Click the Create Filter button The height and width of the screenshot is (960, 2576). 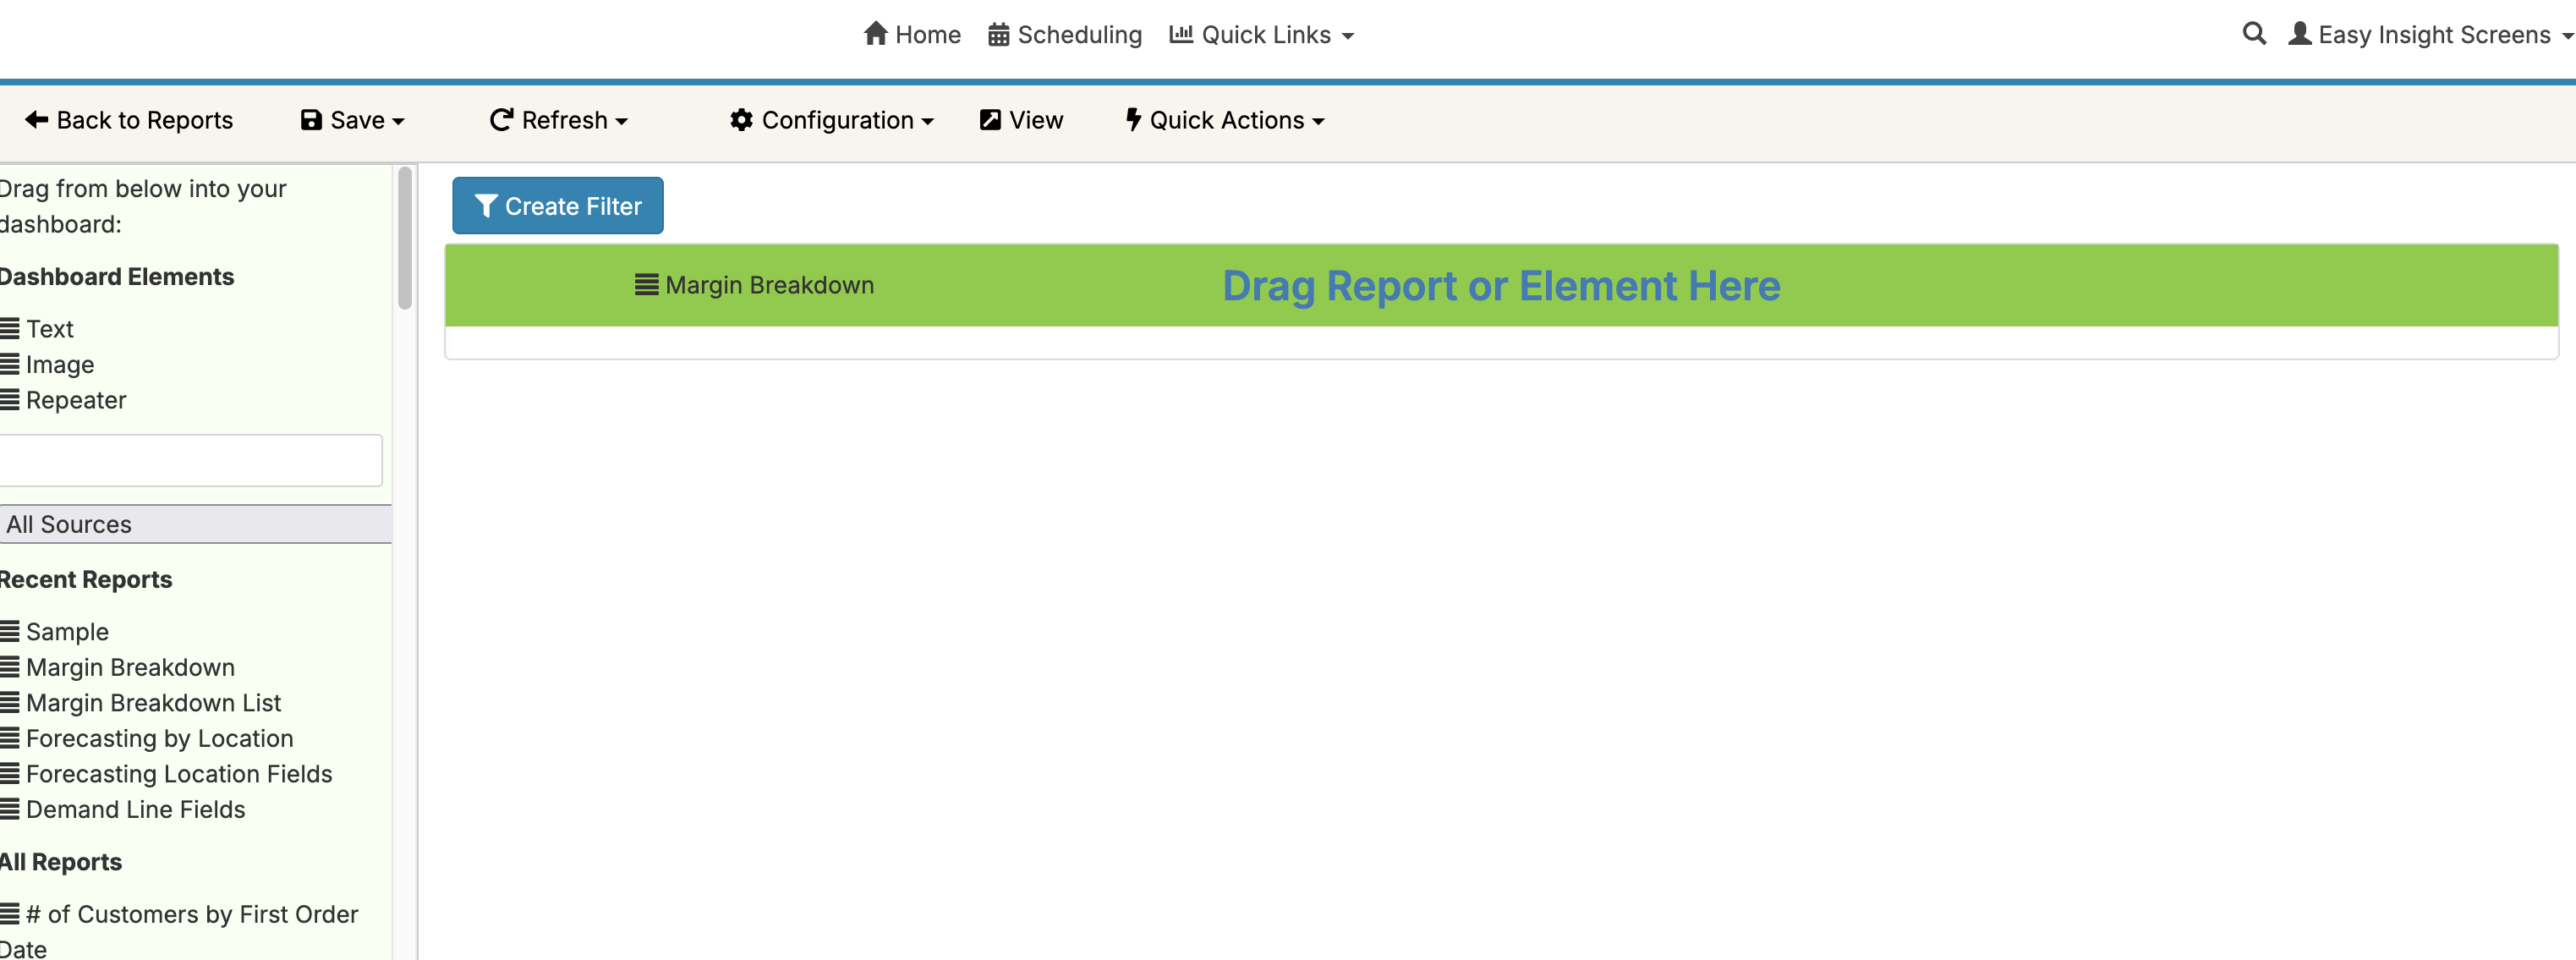pos(557,205)
